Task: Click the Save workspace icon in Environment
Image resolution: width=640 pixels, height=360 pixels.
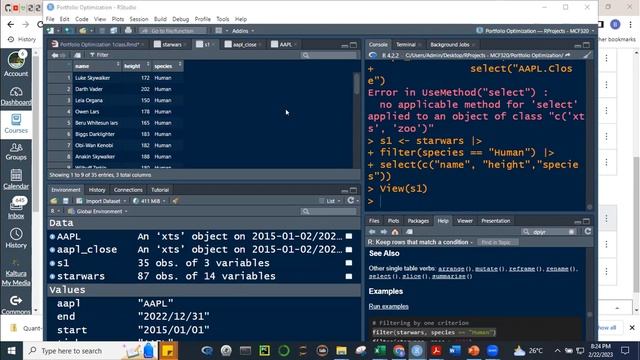Action: click(65, 201)
